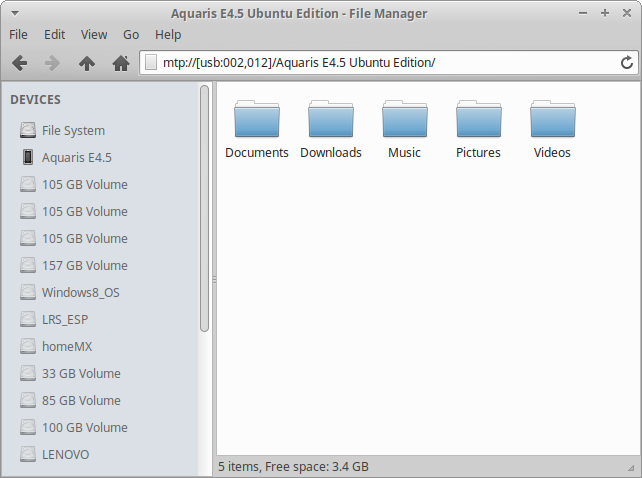
Task: Select LRS_ESP in the sidebar
Action: (x=65, y=320)
